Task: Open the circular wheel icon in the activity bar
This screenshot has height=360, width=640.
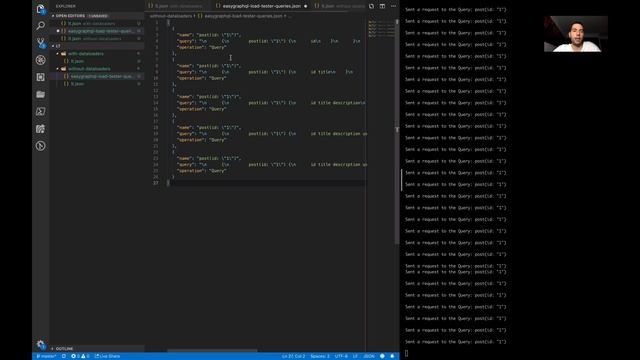Action: point(40,60)
